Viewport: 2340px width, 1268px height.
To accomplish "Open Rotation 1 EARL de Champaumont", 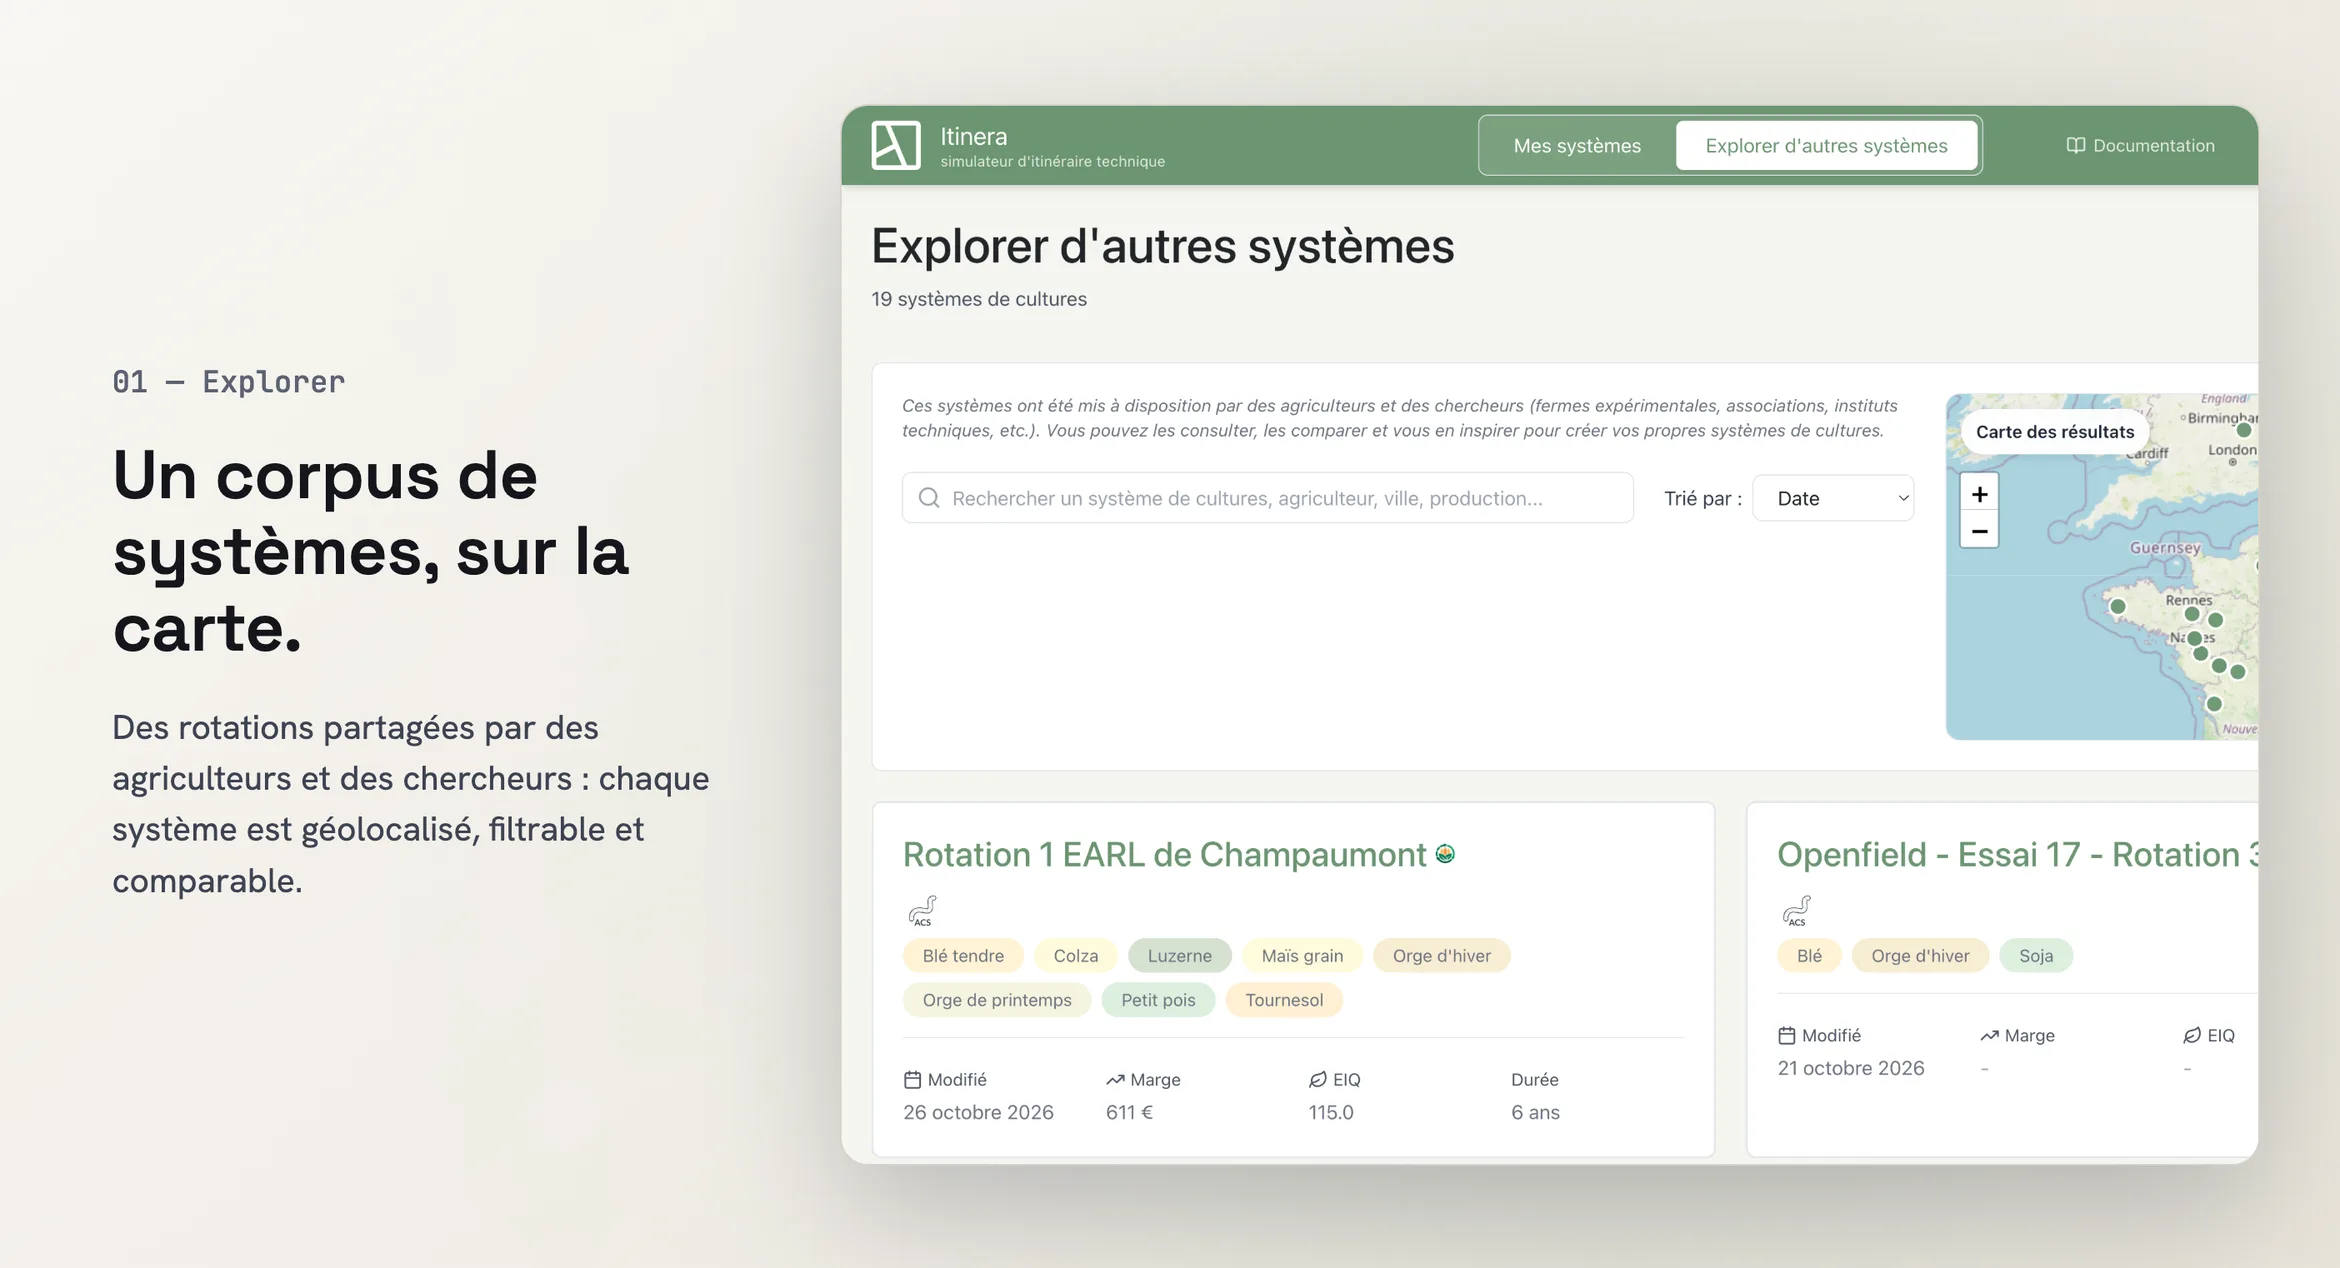I will pos(1164,855).
